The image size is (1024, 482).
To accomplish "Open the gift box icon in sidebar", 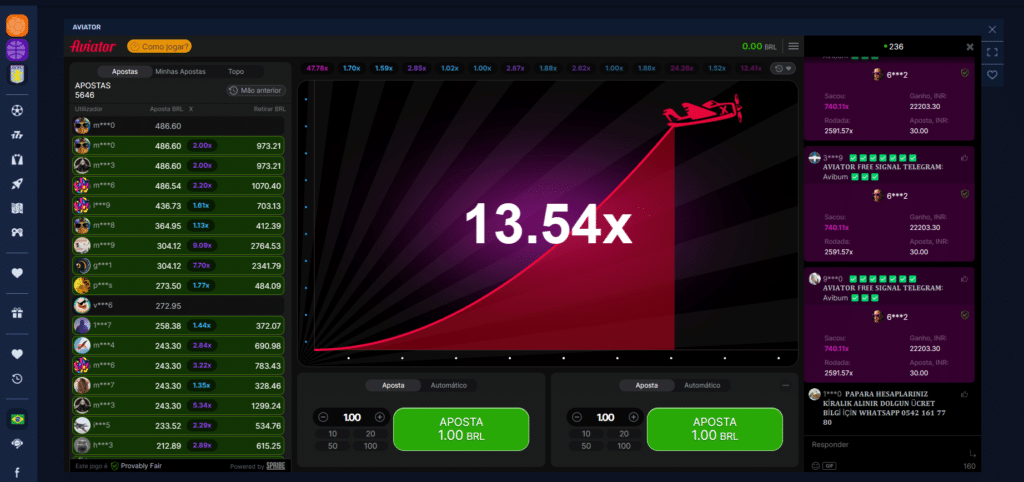I will point(16,313).
